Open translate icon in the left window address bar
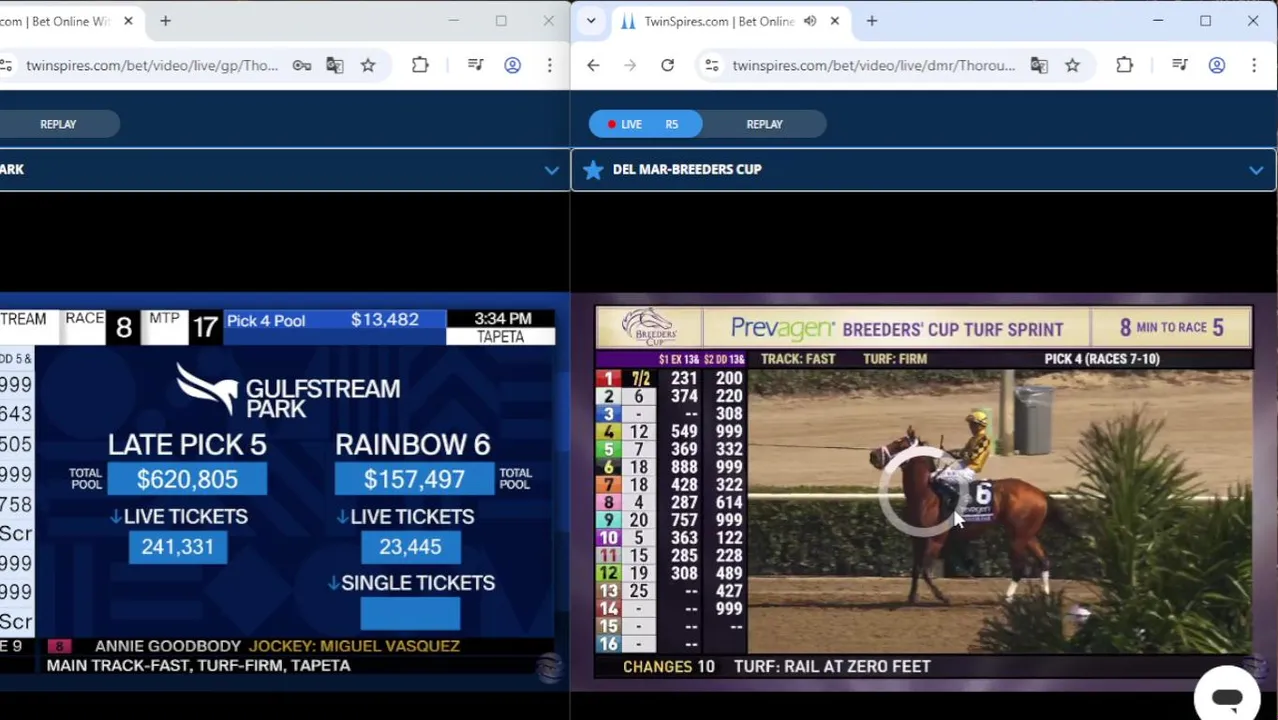 pyautogui.click(x=335, y=65)
